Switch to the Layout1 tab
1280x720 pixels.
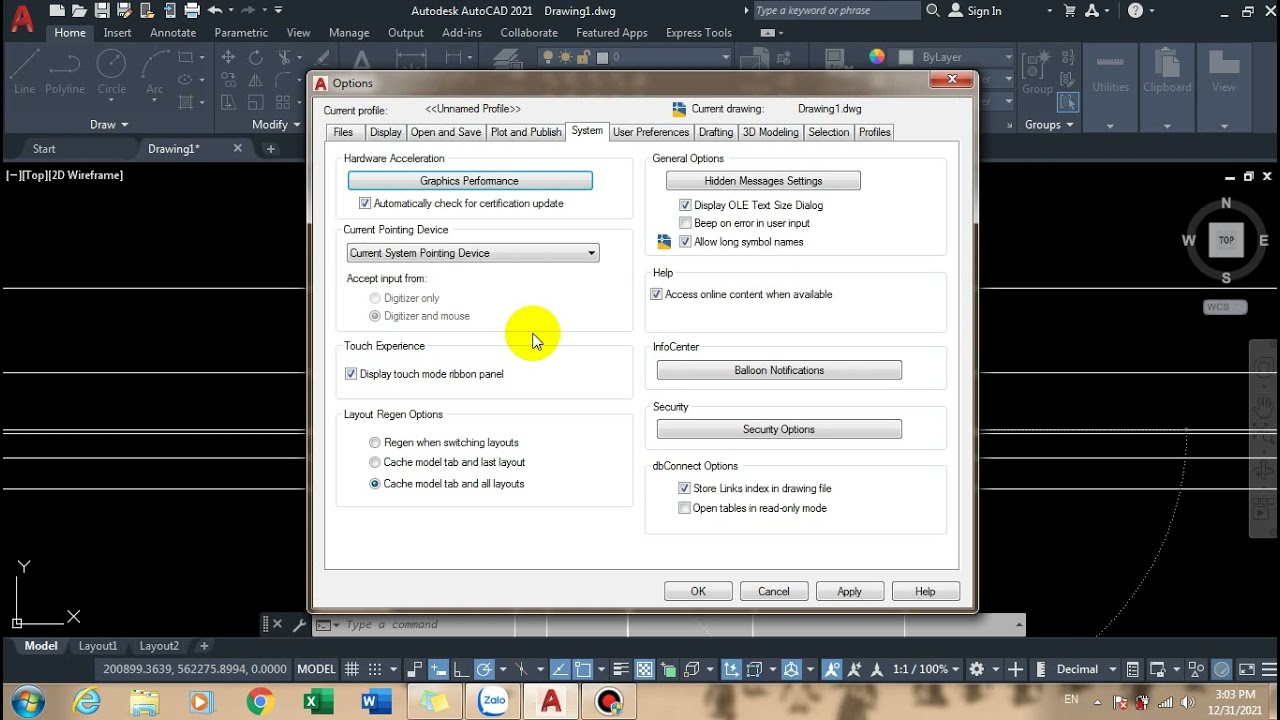[x=98, y=646]
